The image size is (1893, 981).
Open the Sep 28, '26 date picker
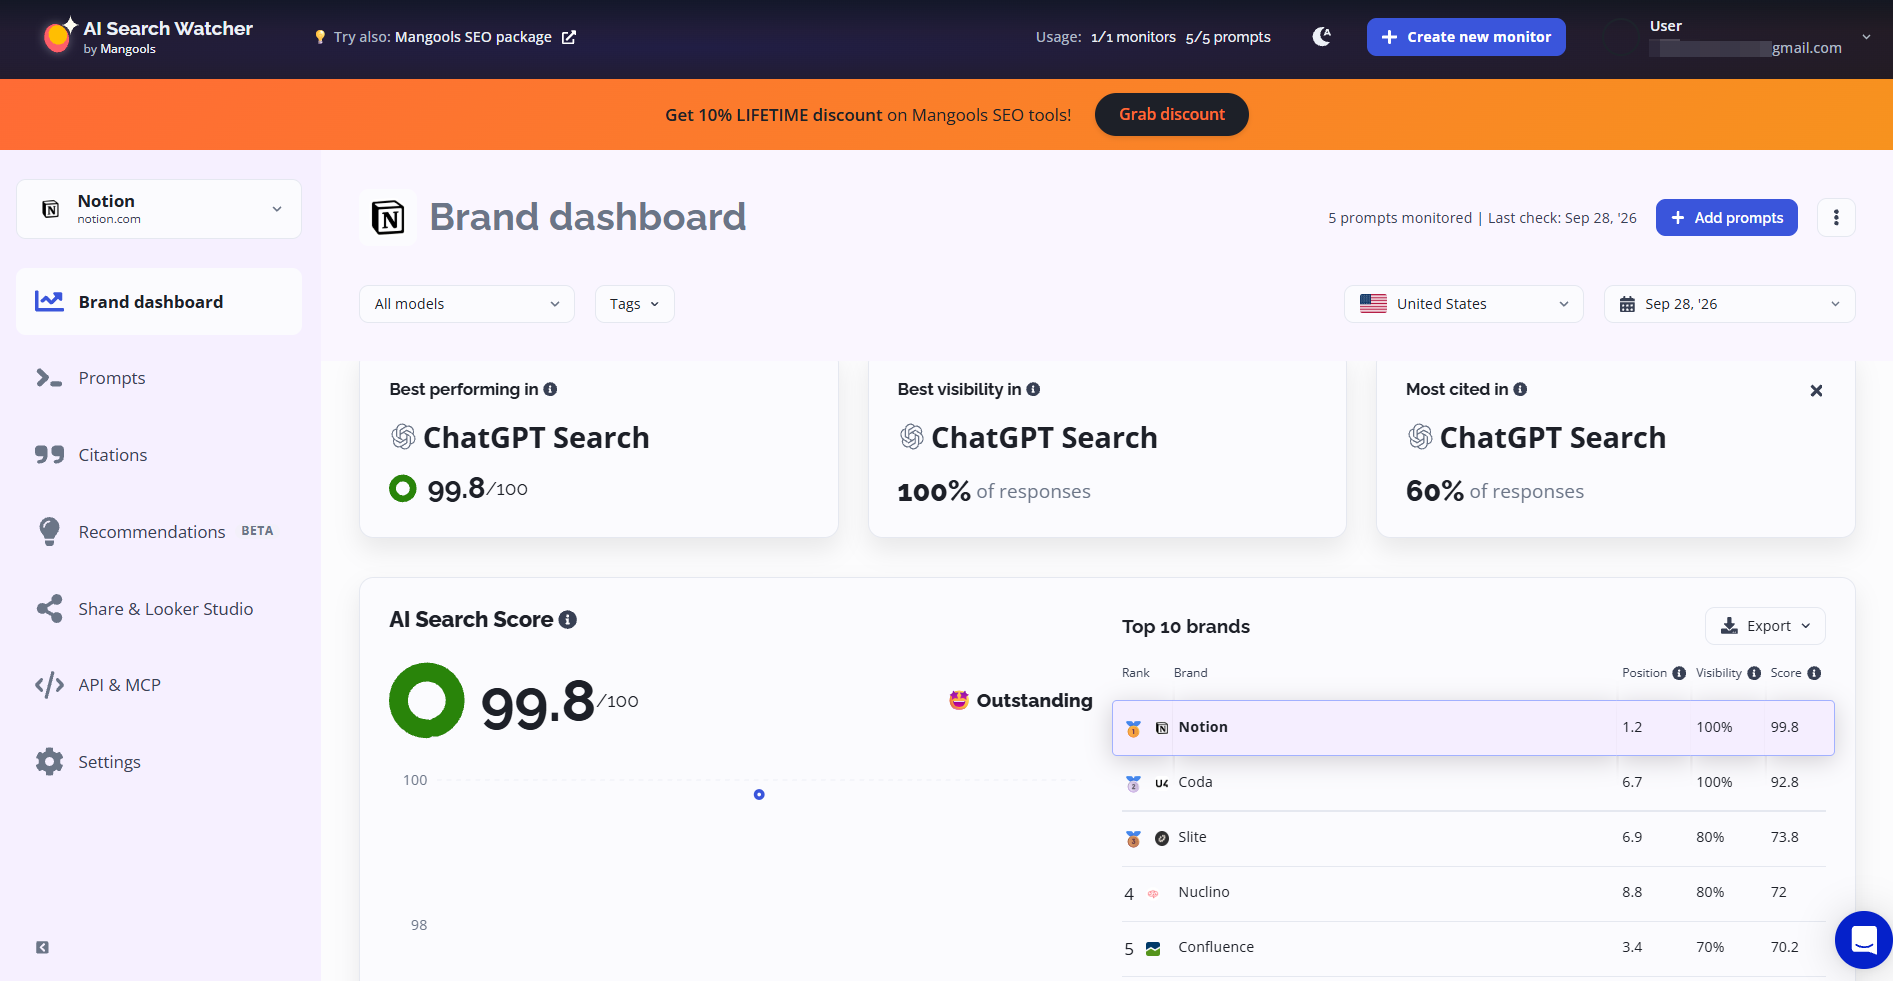pos(1729,304)
